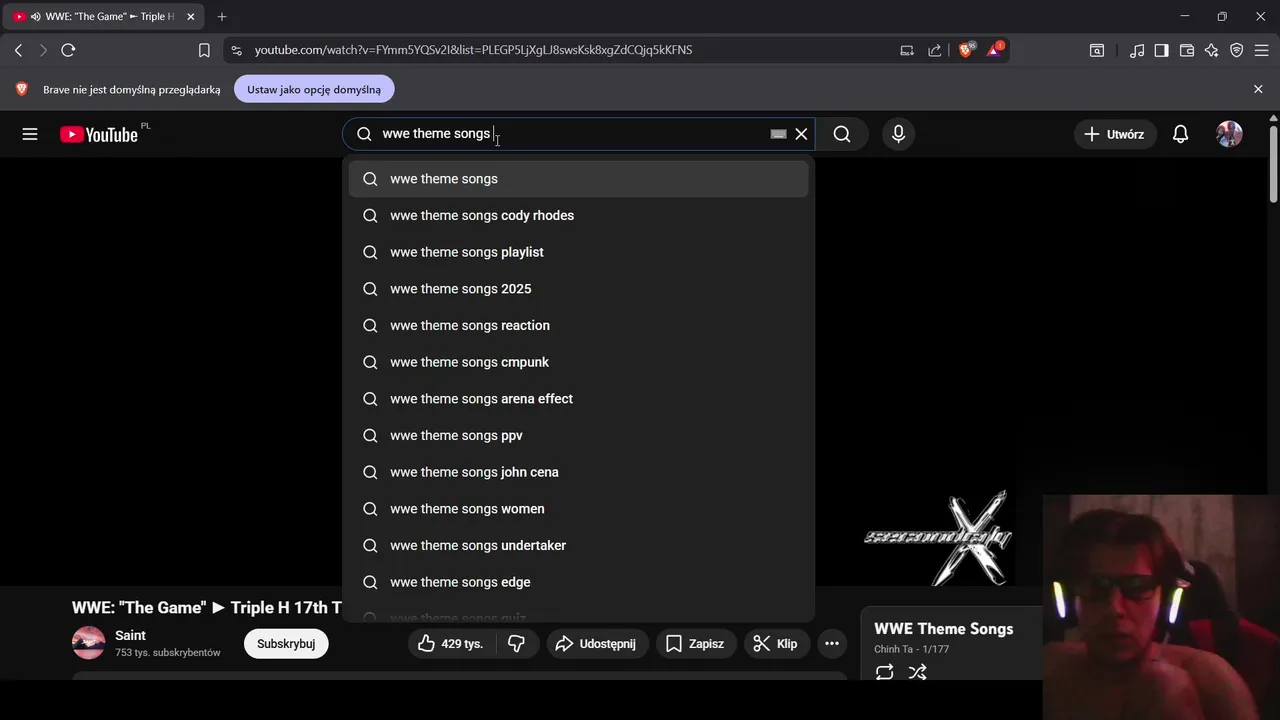Open the Brave VPN shield icon in the toolbar

click(x=1237, y=50)
